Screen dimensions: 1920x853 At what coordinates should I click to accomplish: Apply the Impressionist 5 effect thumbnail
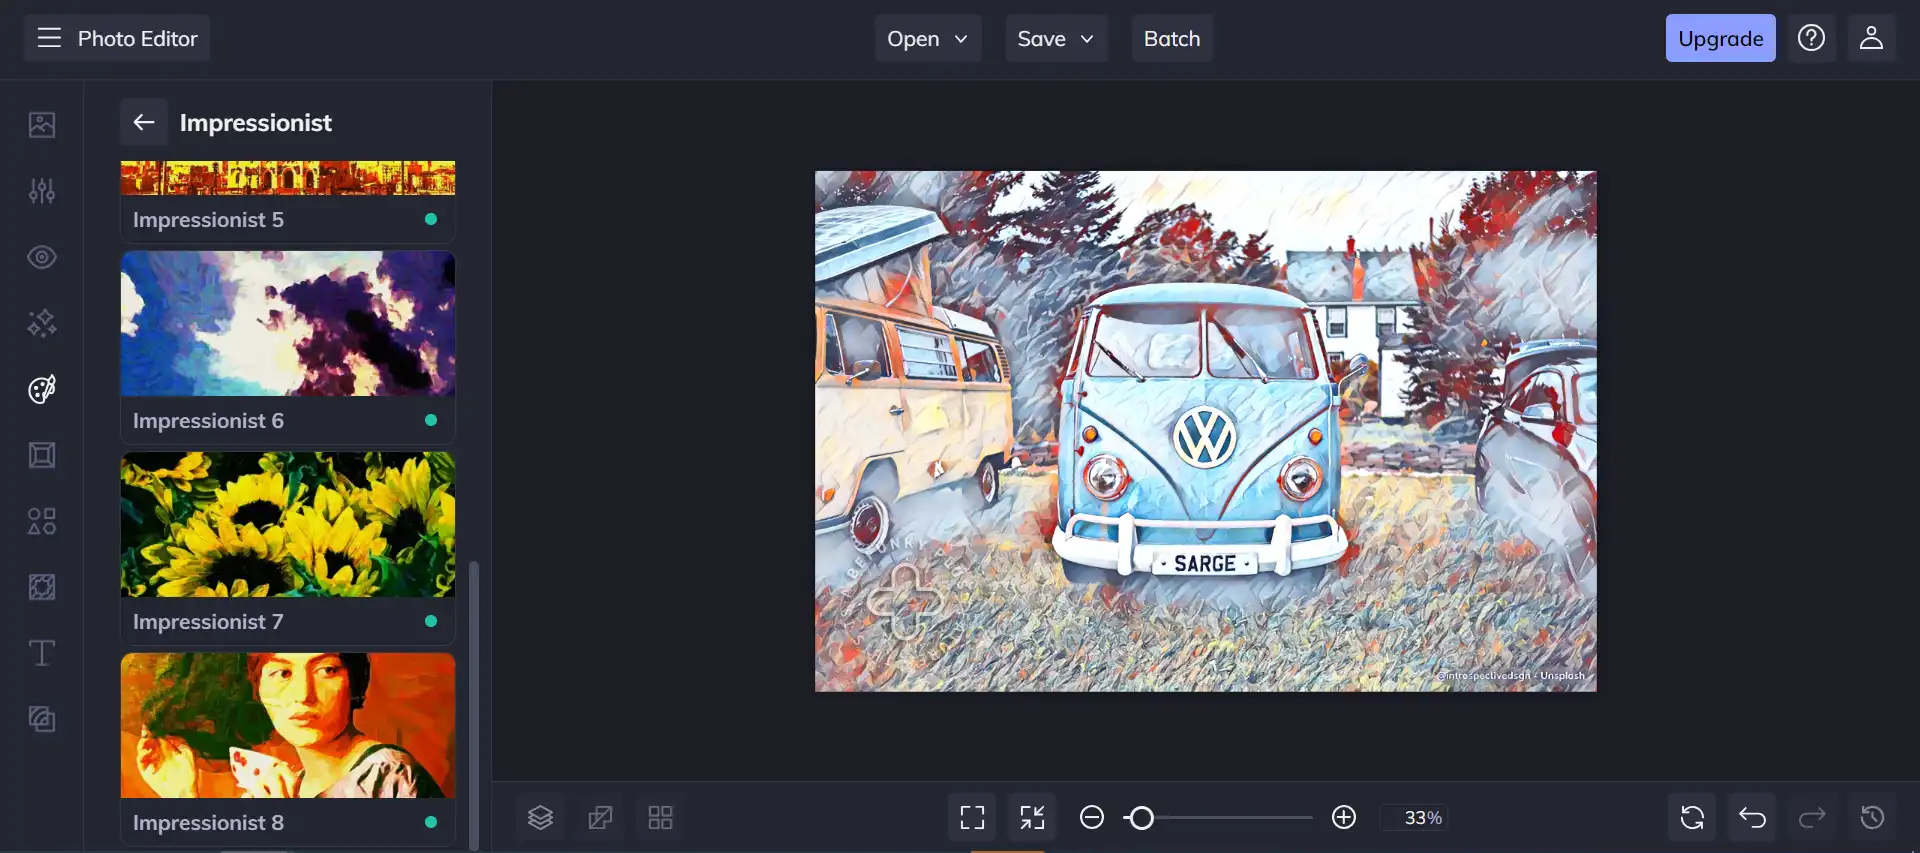[x=288, y=178]
